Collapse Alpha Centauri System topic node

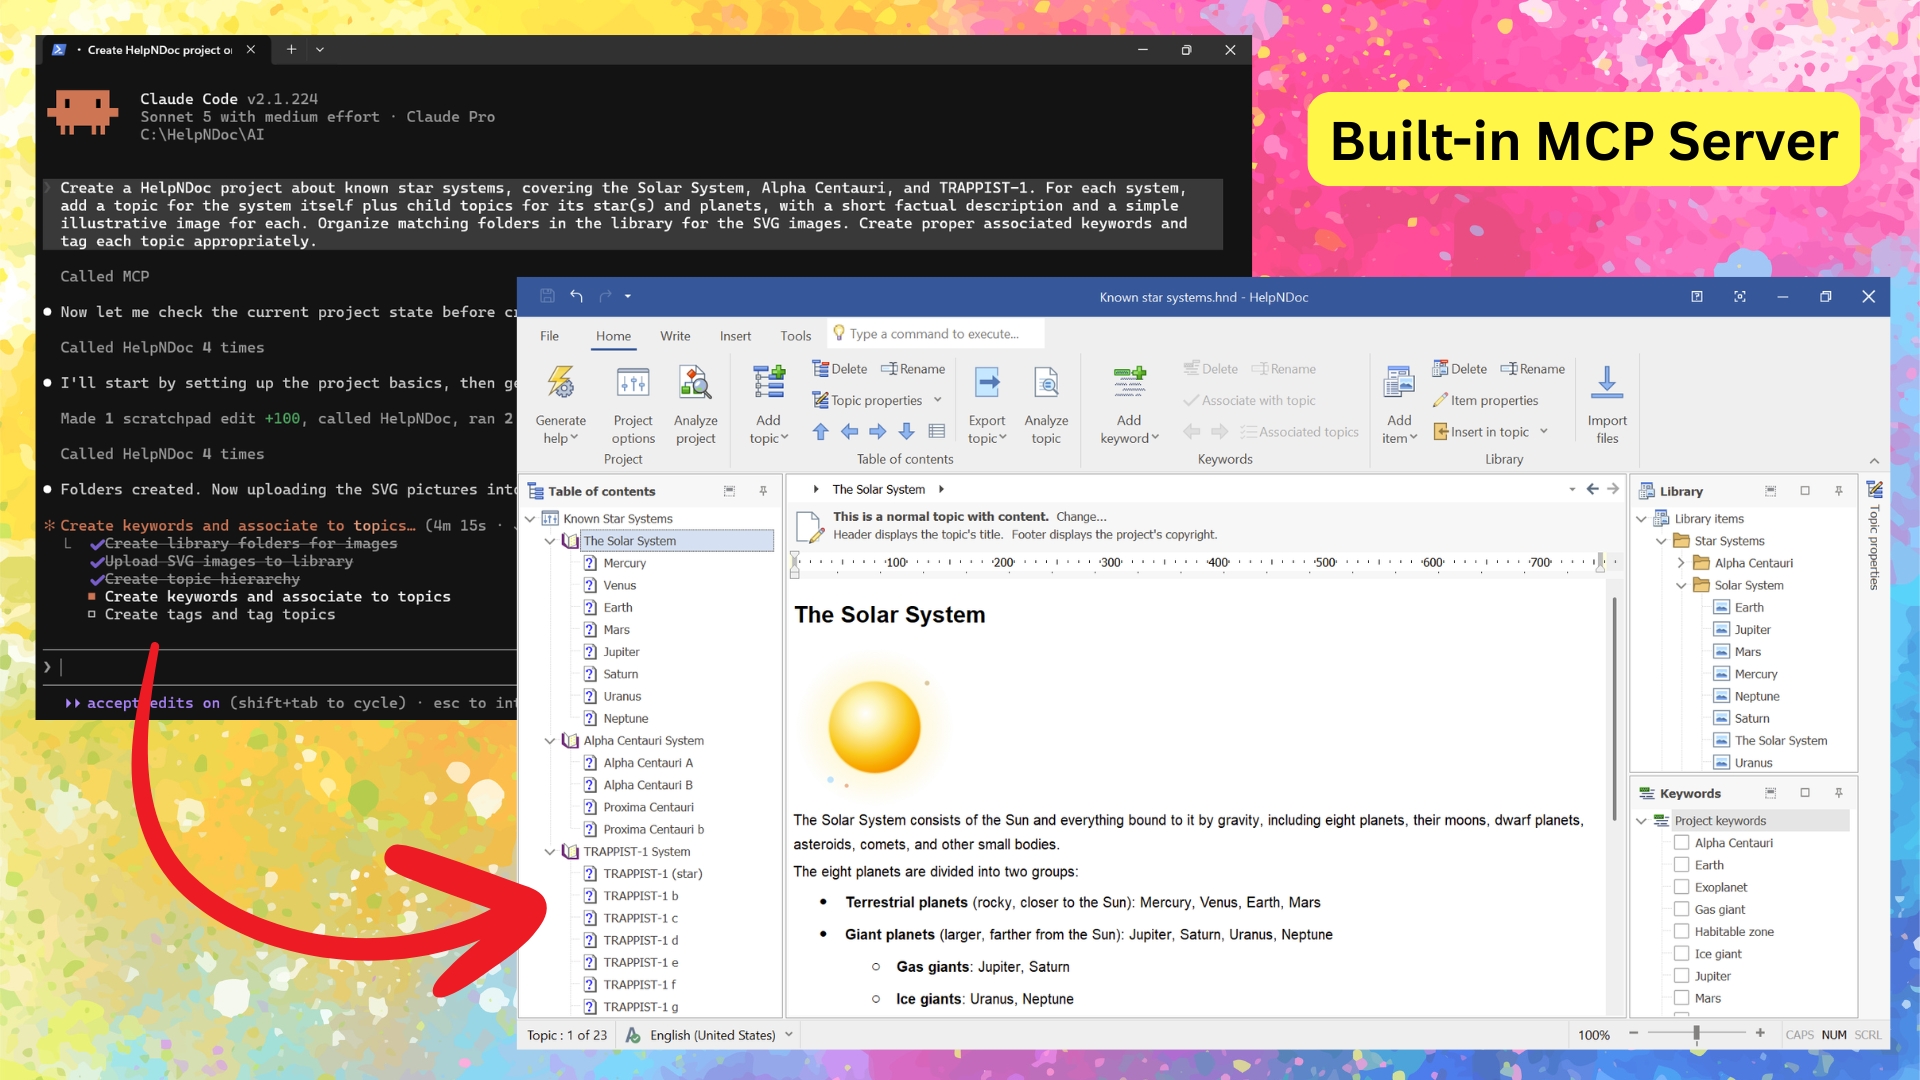click(550, 741)
